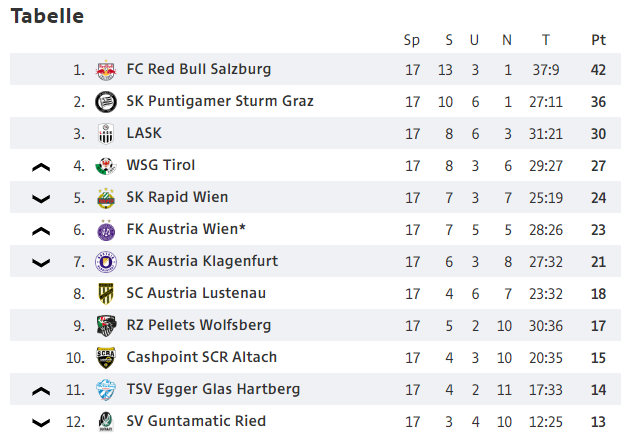Click the SK Rapid Wien crest
The image size is (633, 440).
point(106,198)
